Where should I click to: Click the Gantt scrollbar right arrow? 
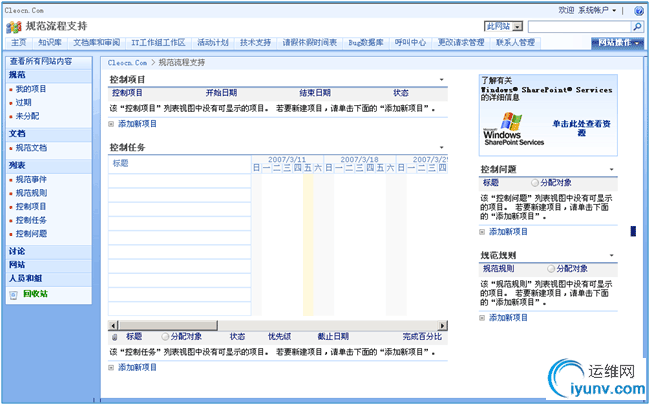443,325
